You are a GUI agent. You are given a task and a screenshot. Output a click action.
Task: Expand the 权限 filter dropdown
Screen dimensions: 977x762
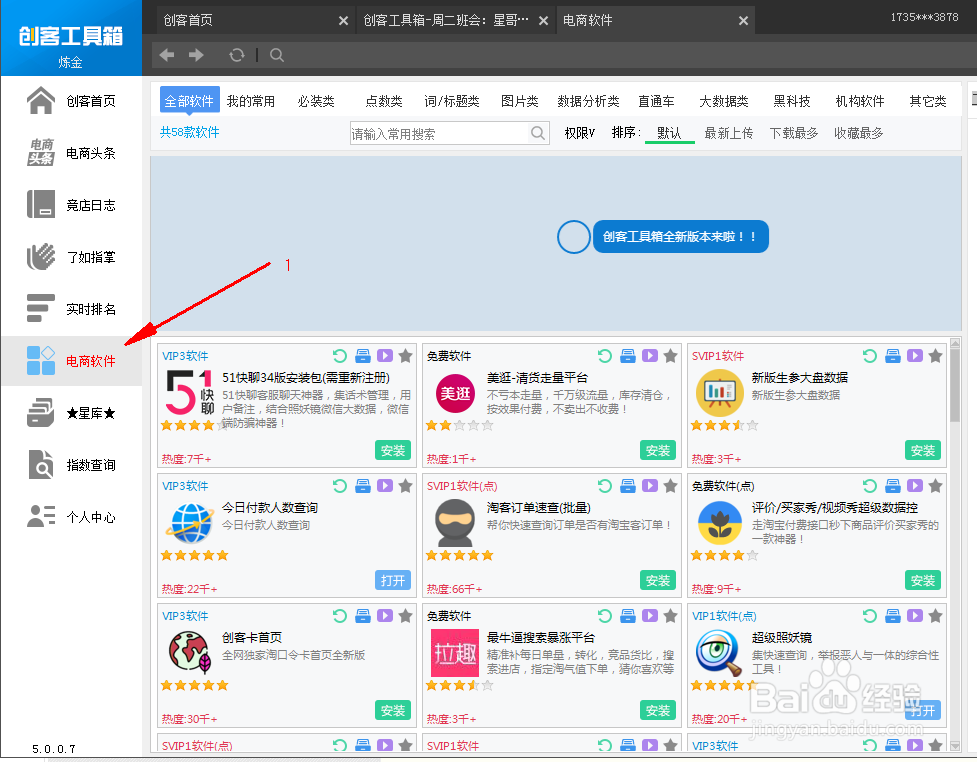tap(579, 133)
